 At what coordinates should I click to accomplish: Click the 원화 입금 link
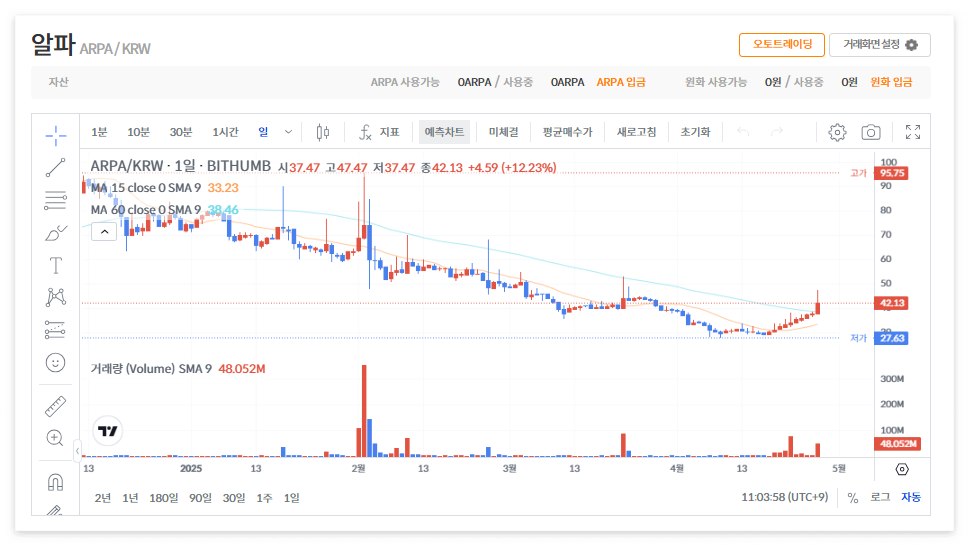[x=891, y=82]
